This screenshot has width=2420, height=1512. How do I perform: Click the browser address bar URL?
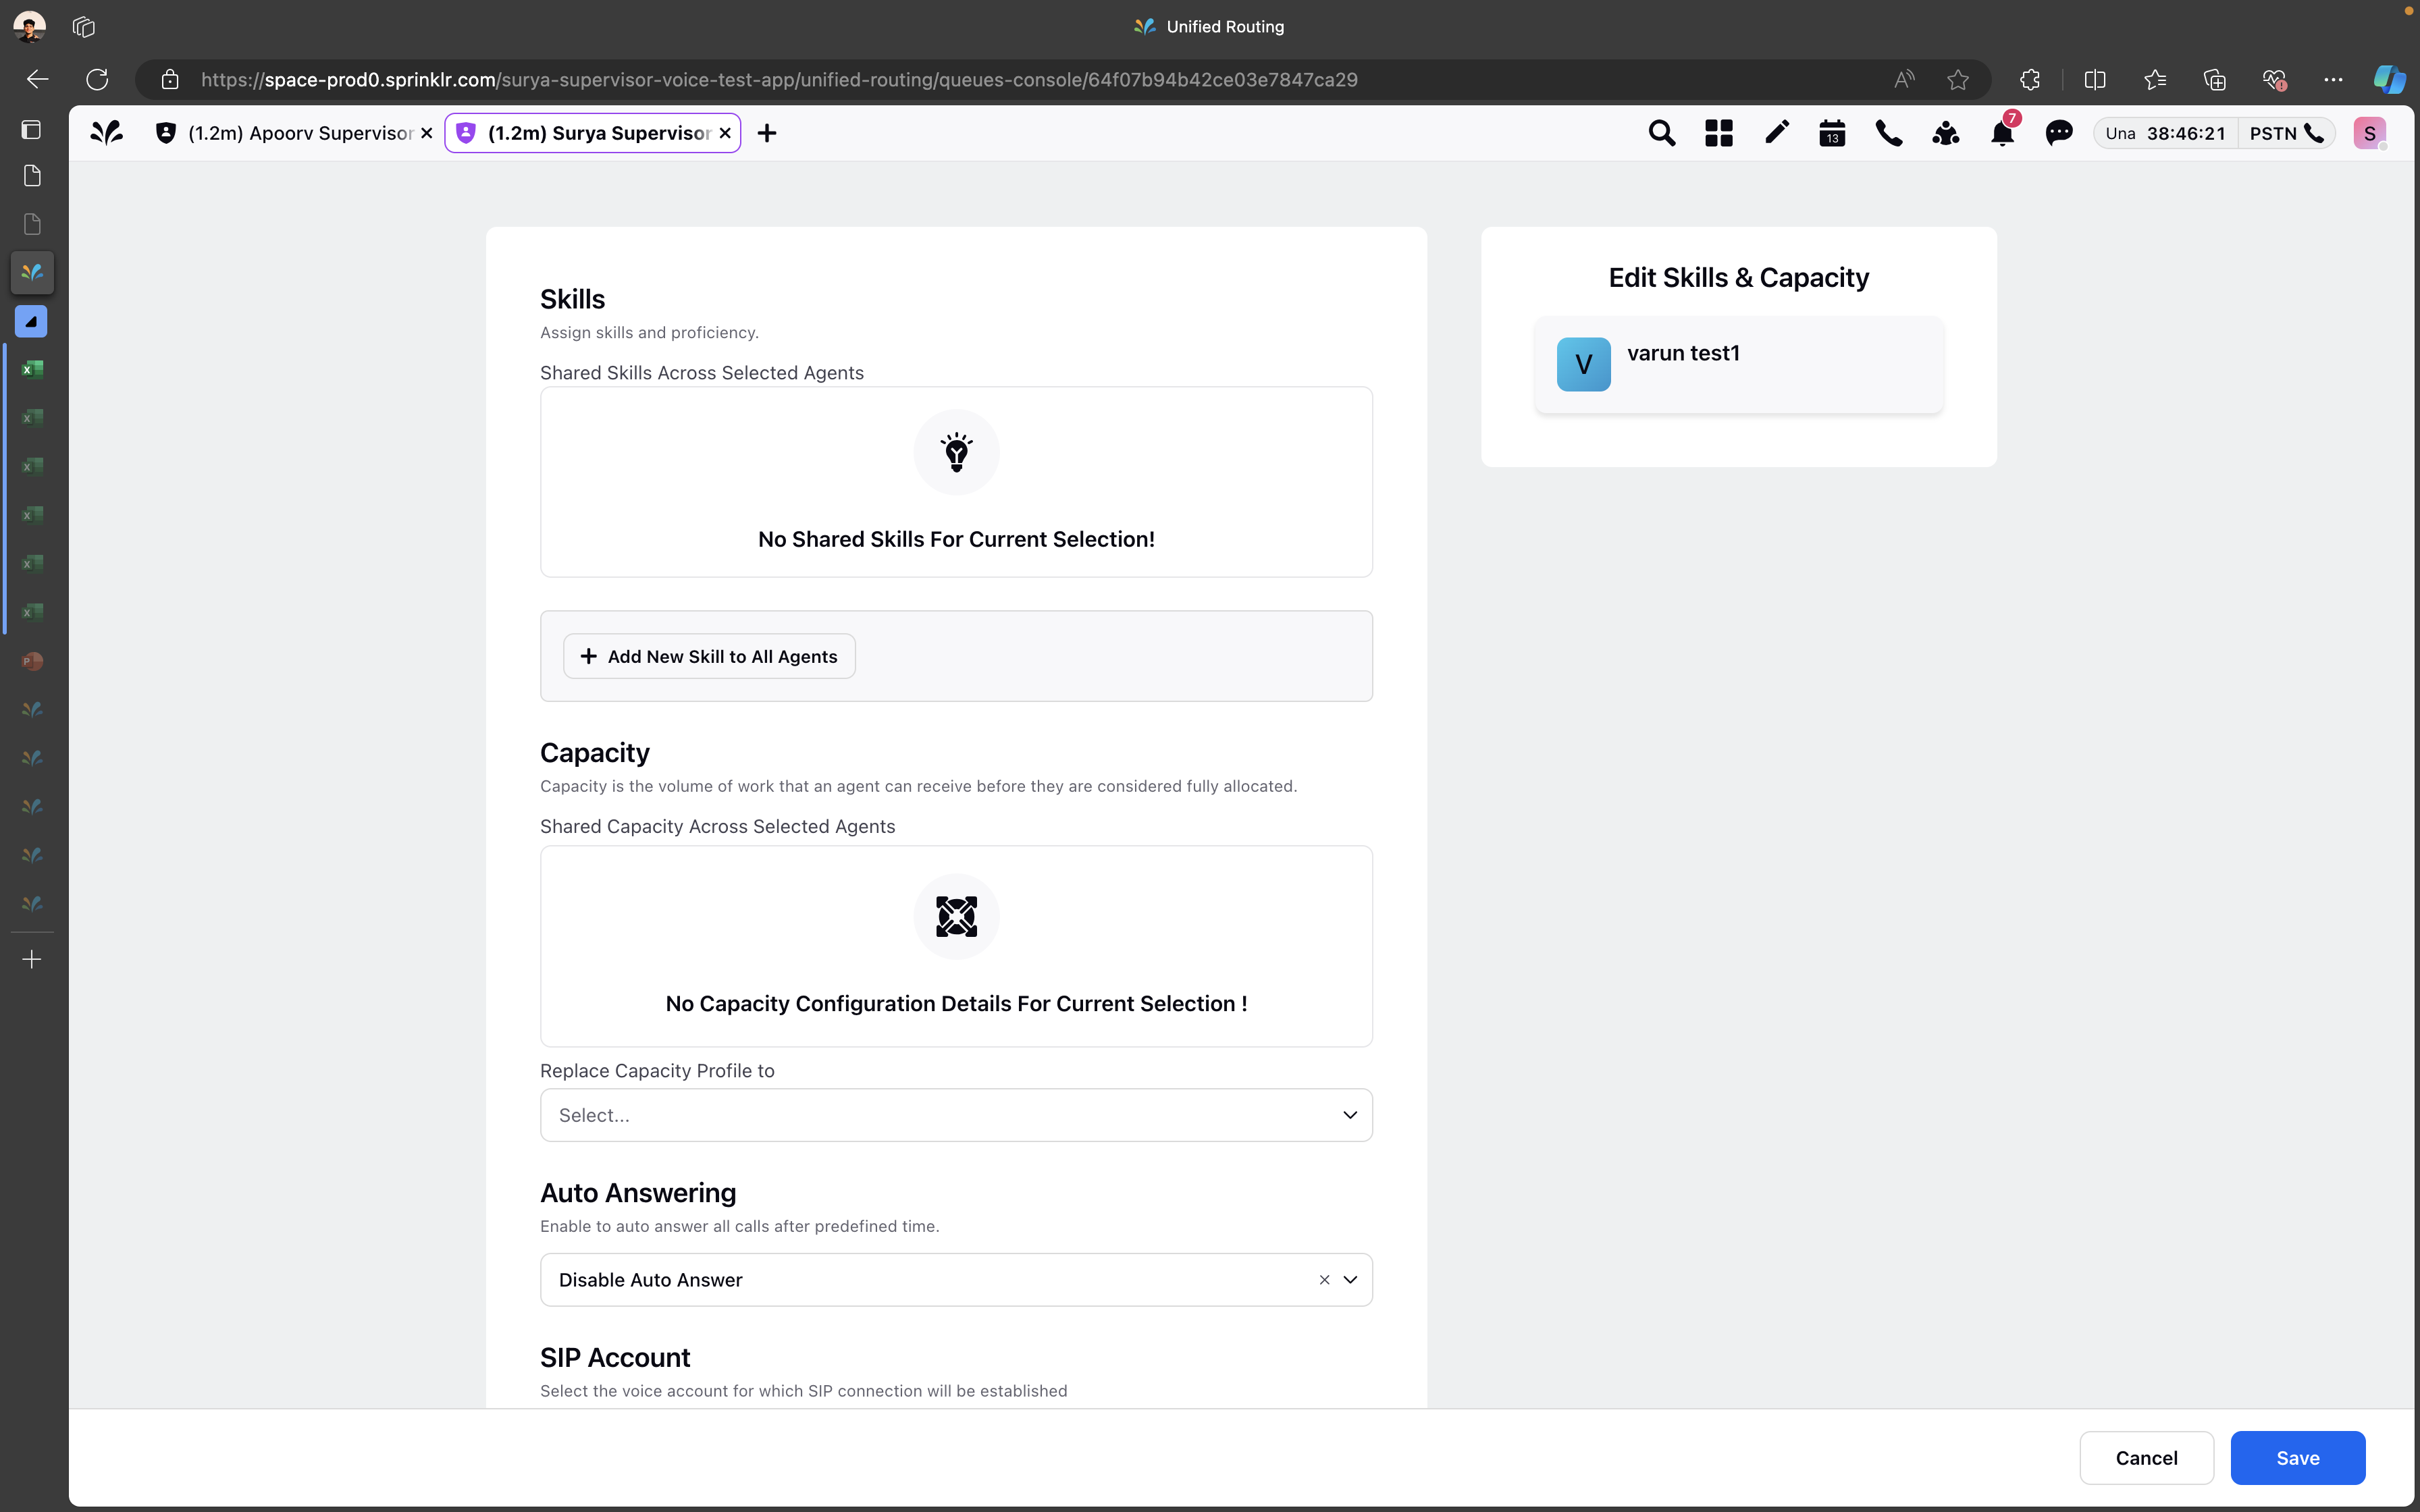pyautogui.click(x=779, y=79)
